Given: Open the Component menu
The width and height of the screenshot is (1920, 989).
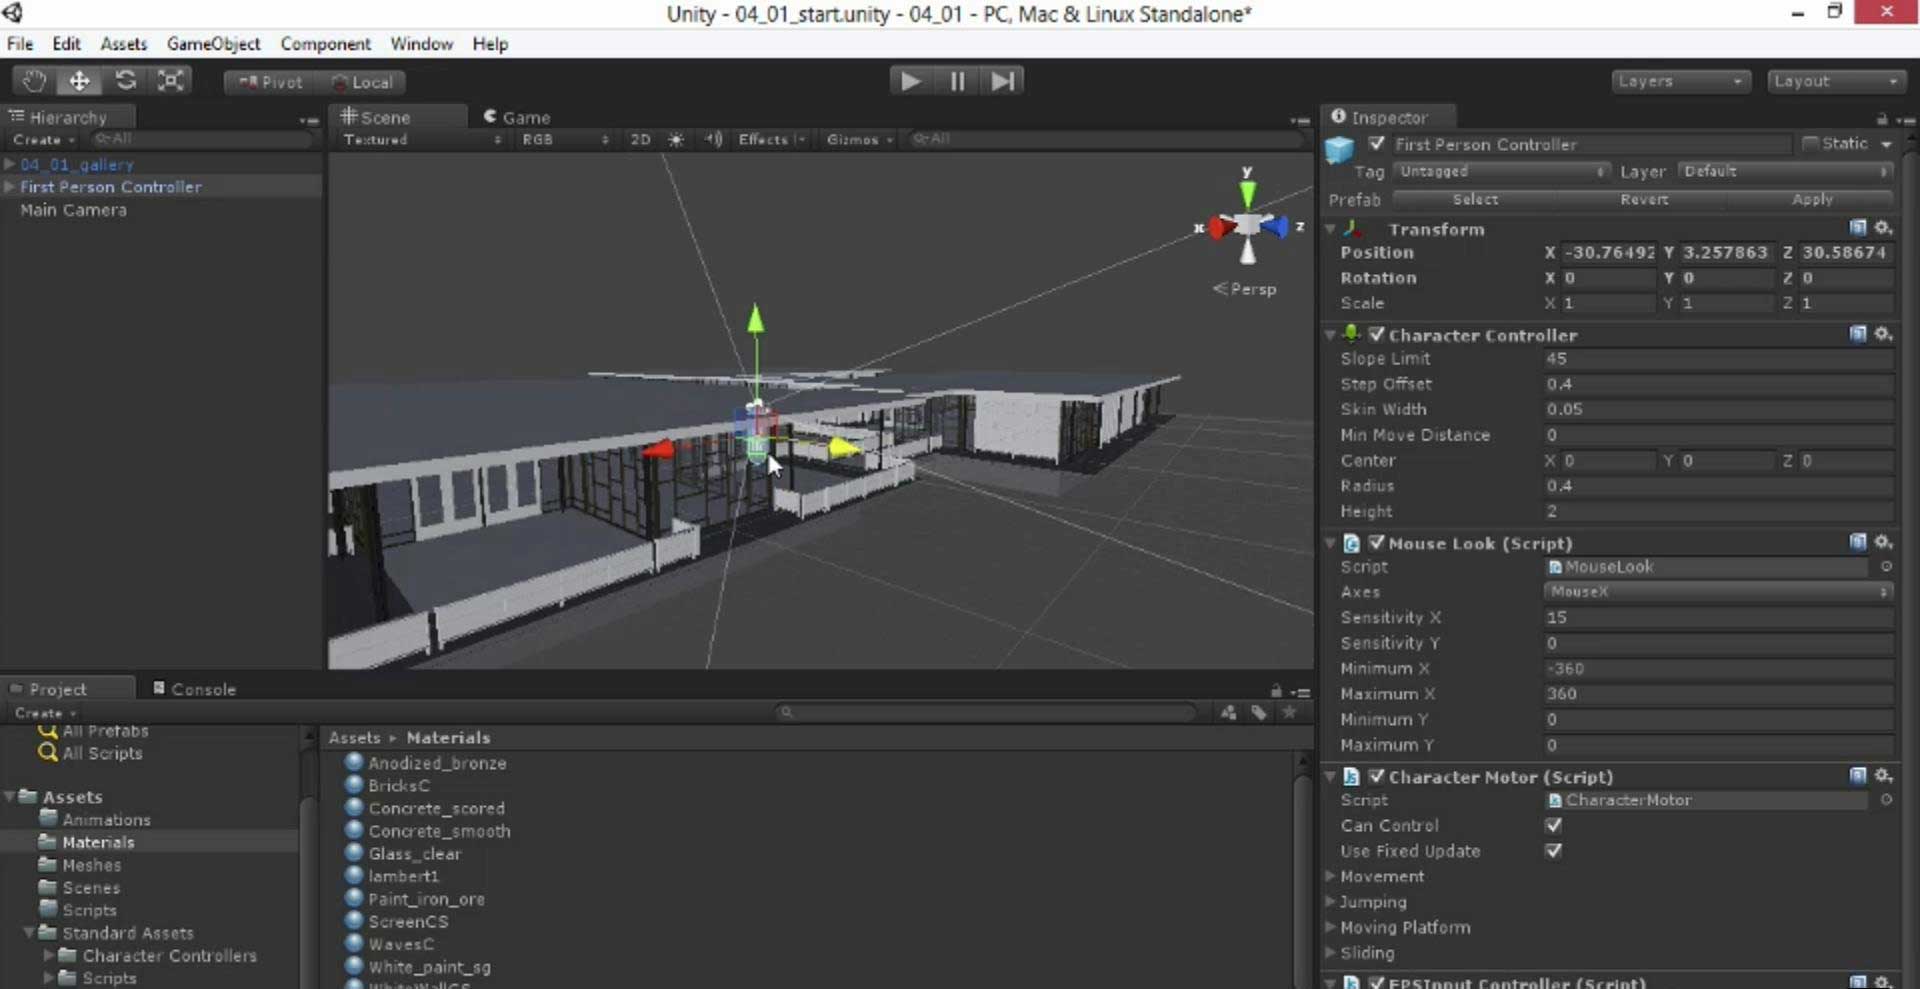Looking at the screenshot, I should coord(325,44).
